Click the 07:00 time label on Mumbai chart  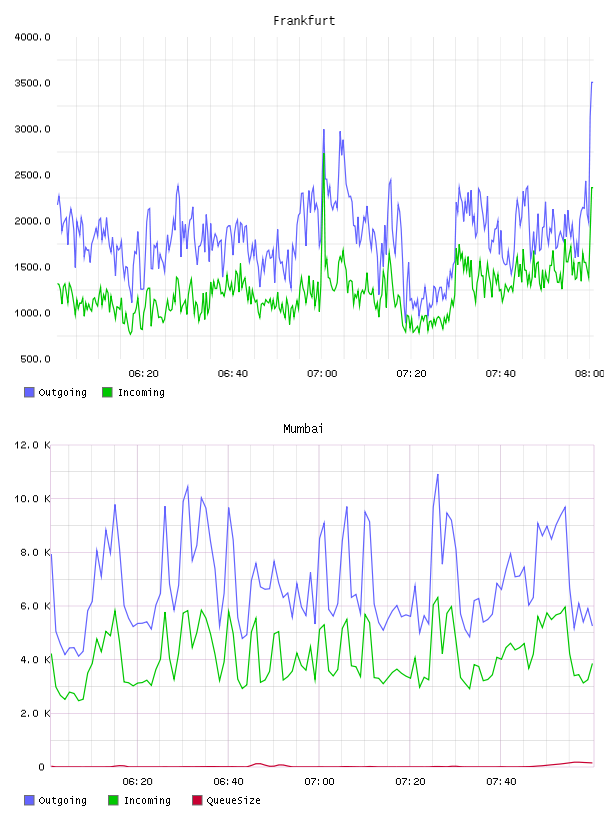coord(320,782)
